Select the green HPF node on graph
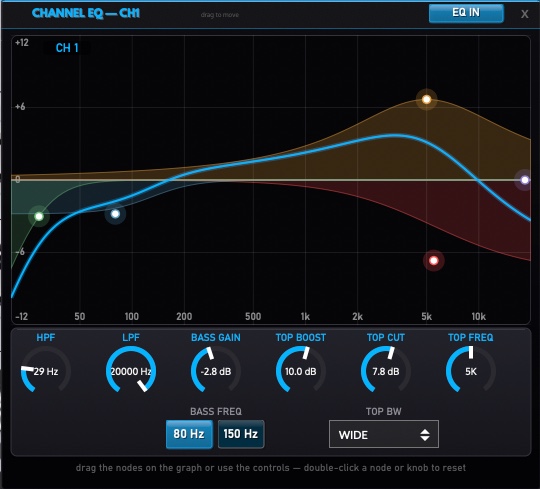The height and width of the screenshot is (489, 540). click(39, 216)
